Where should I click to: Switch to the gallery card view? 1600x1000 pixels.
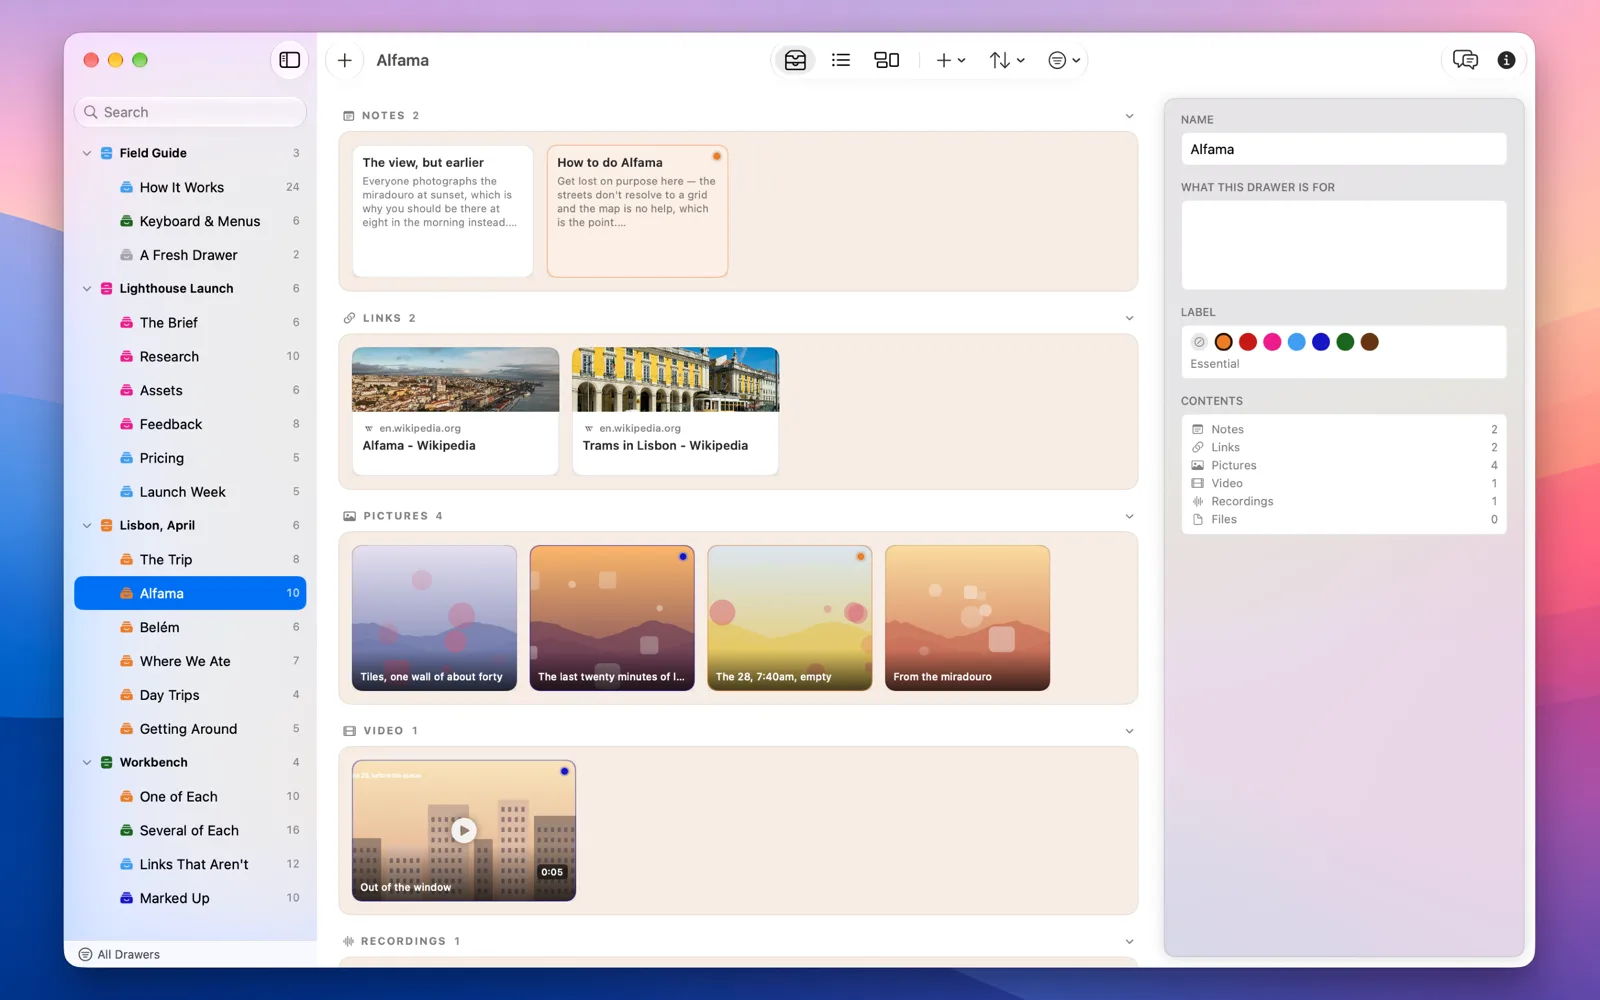coord(887,60)
